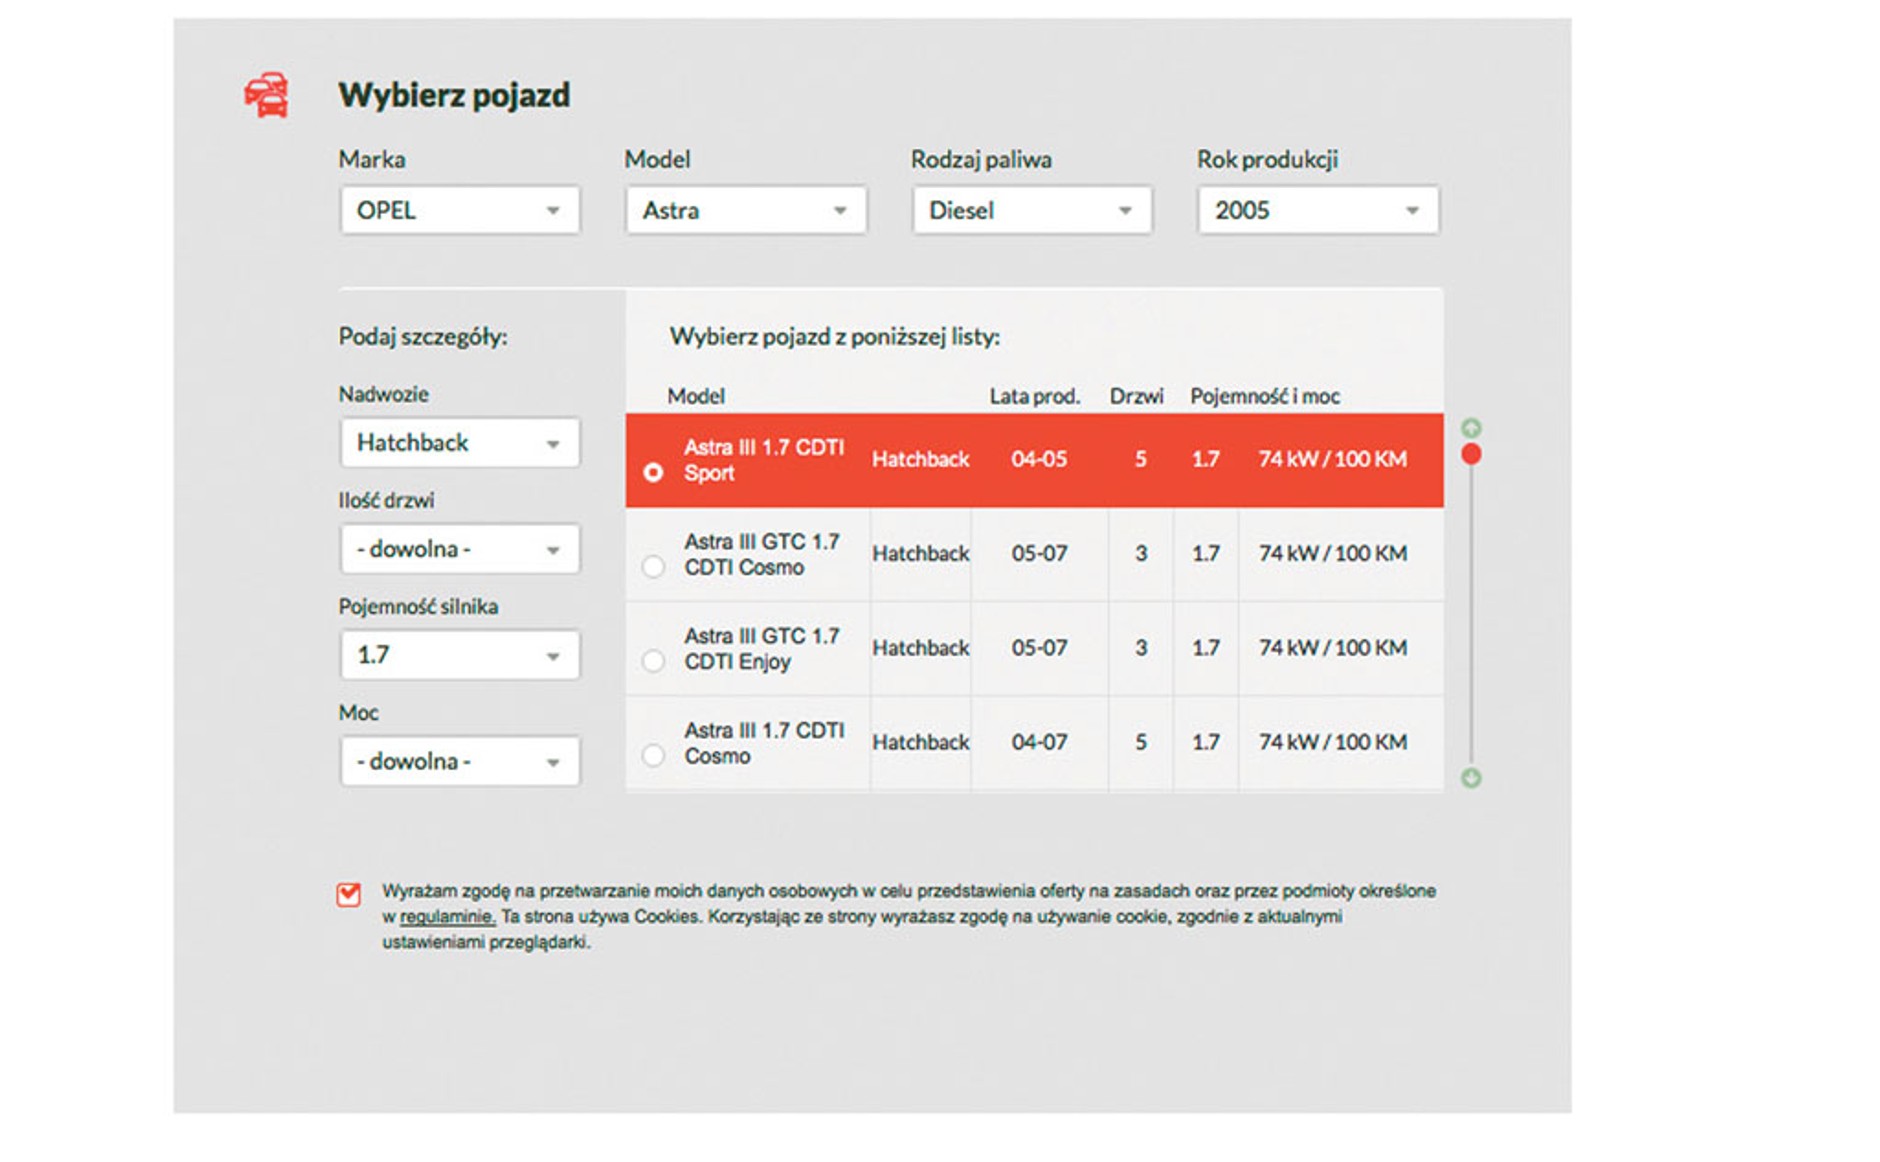Select the Astra III 1.7 CDTI Sport radio button

(653, 472)
